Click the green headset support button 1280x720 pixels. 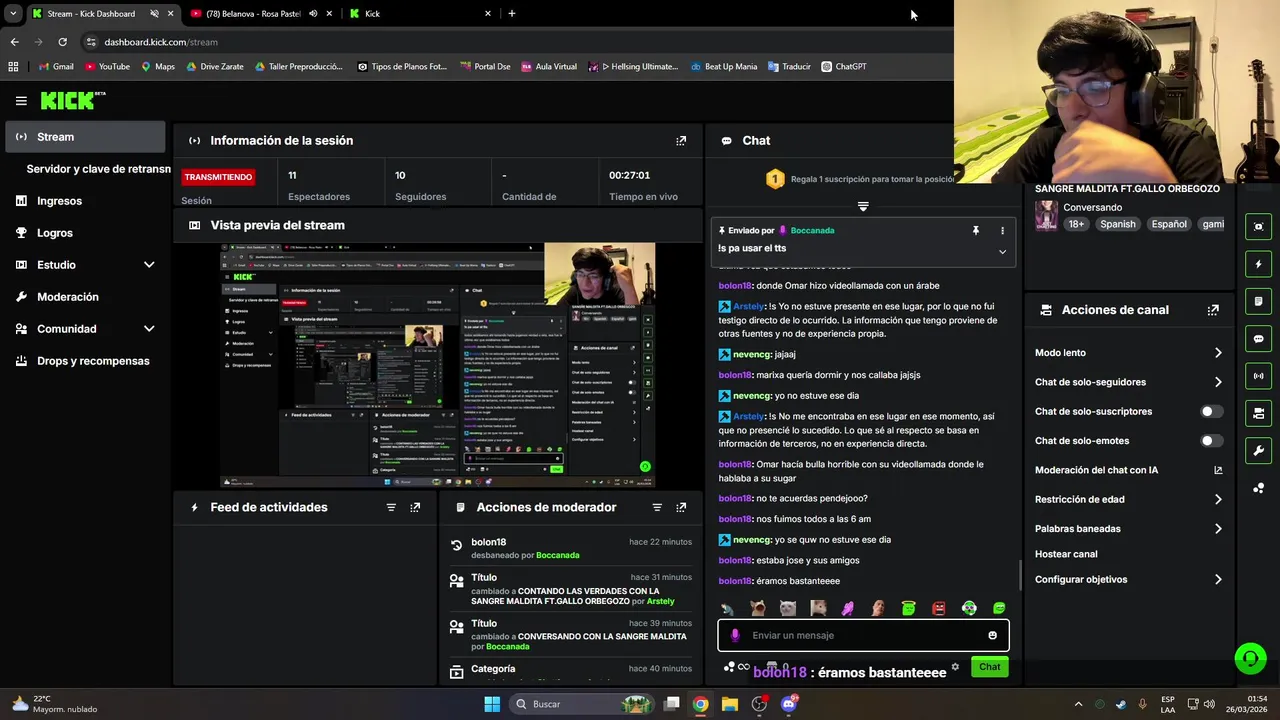coord(1250,658)
